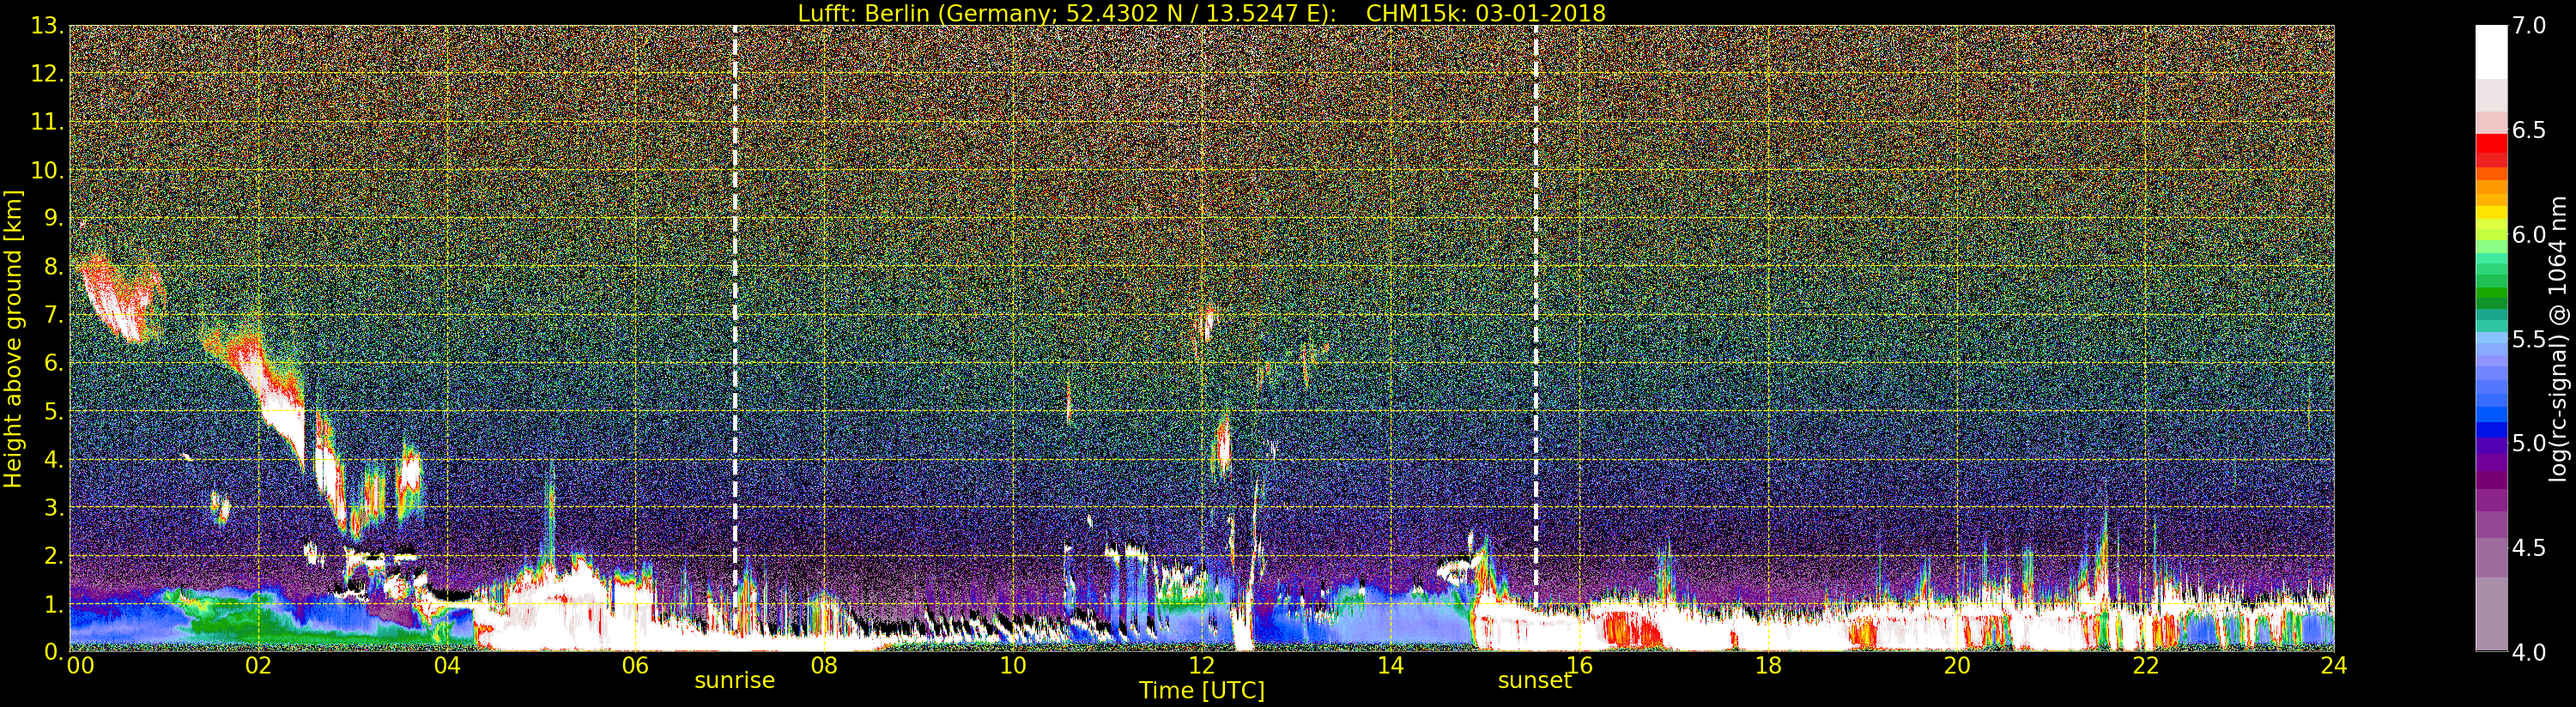The image size is (2576, 707).
Task: Click the small cloud echo near 7 km at 12 UTC
Action: point(1207,324)
